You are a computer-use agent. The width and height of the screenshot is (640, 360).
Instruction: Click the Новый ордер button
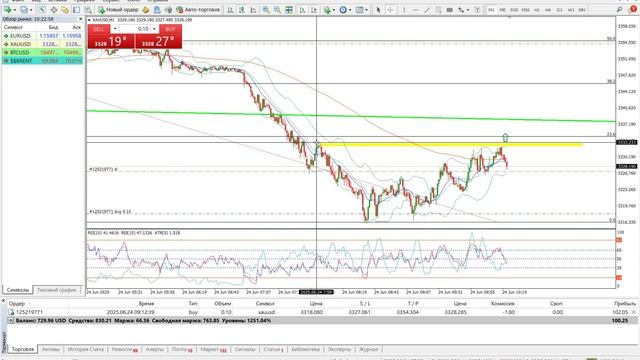tap(118, 9)
